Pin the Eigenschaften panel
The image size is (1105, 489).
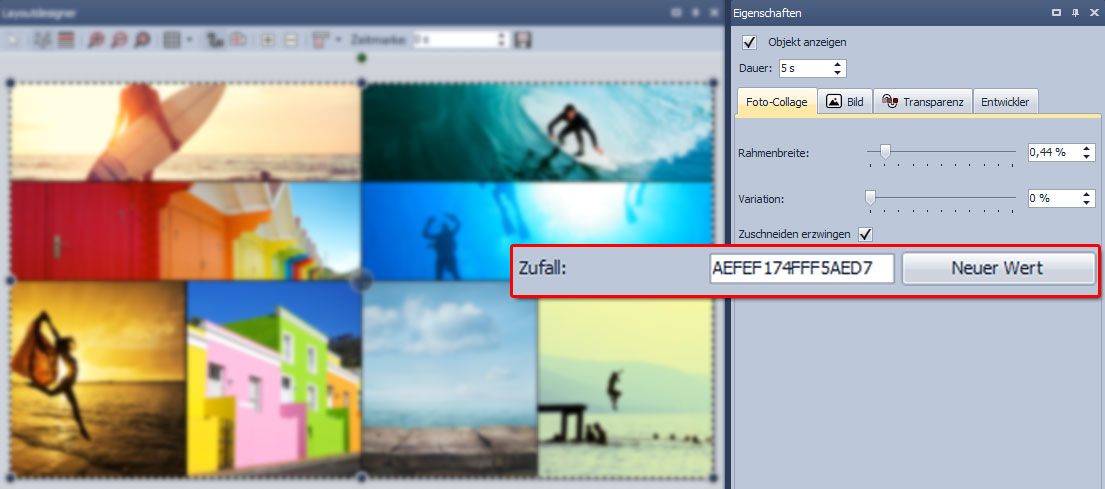point(1075,13)
